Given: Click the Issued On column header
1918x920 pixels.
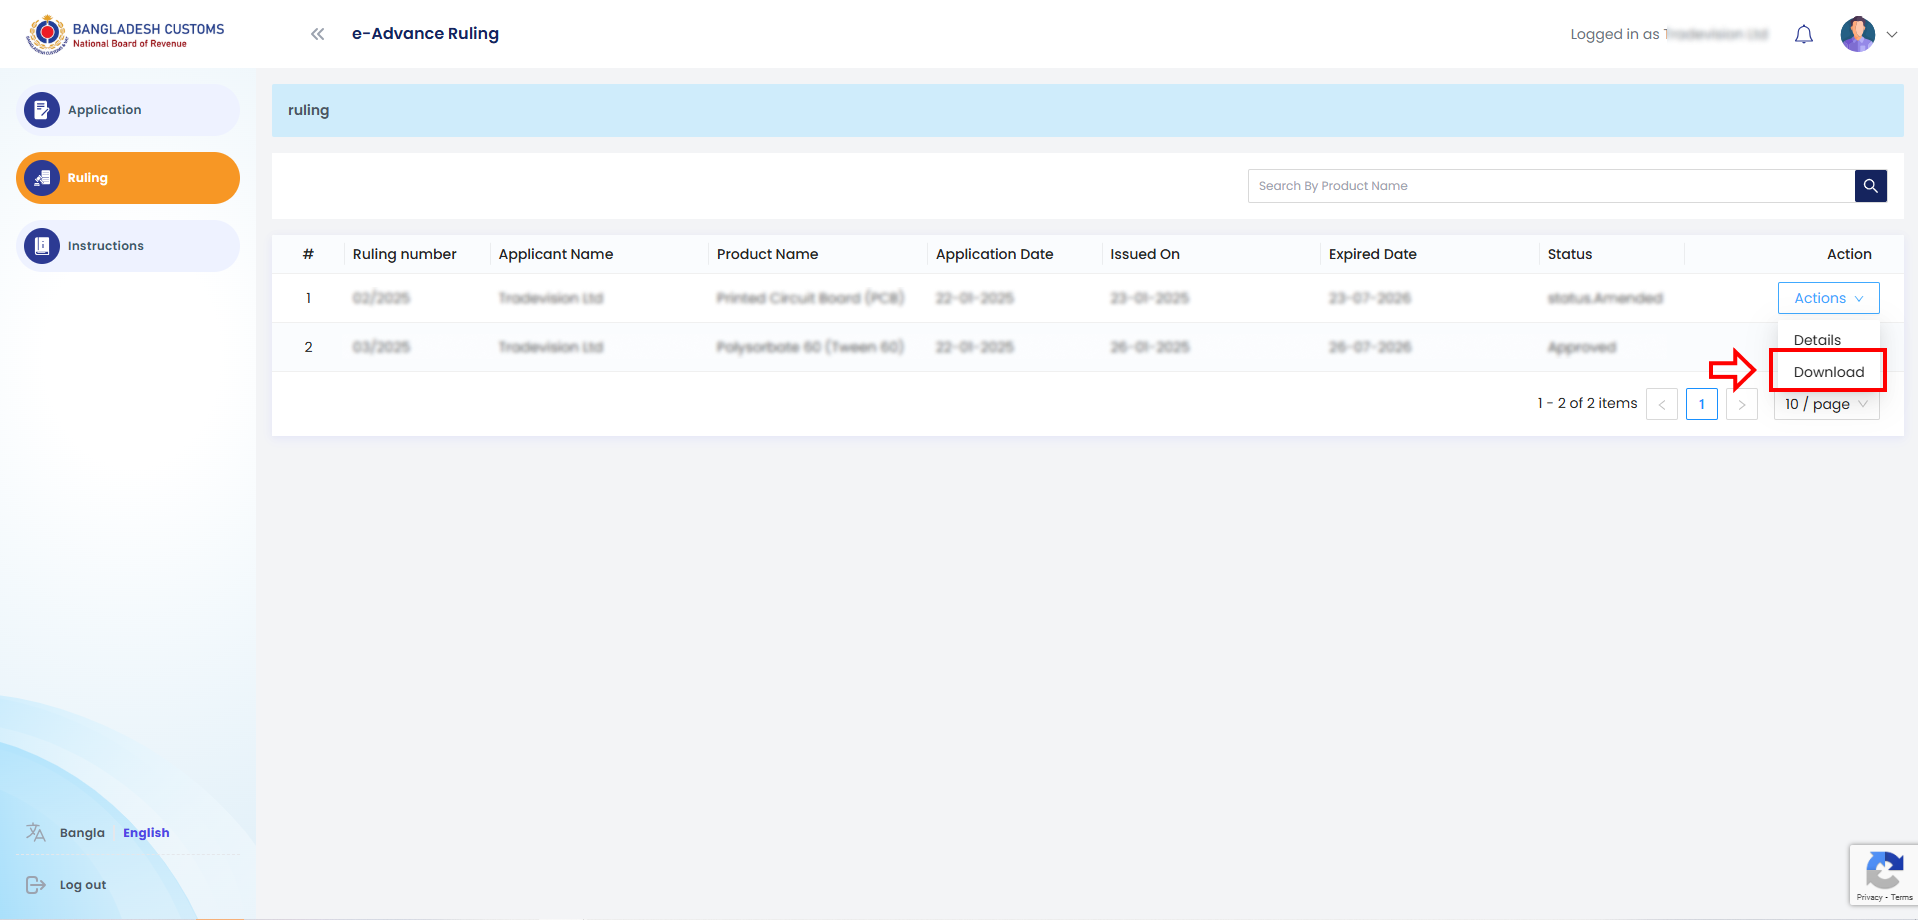Looking at the screenshot, I should (1145, 254).
